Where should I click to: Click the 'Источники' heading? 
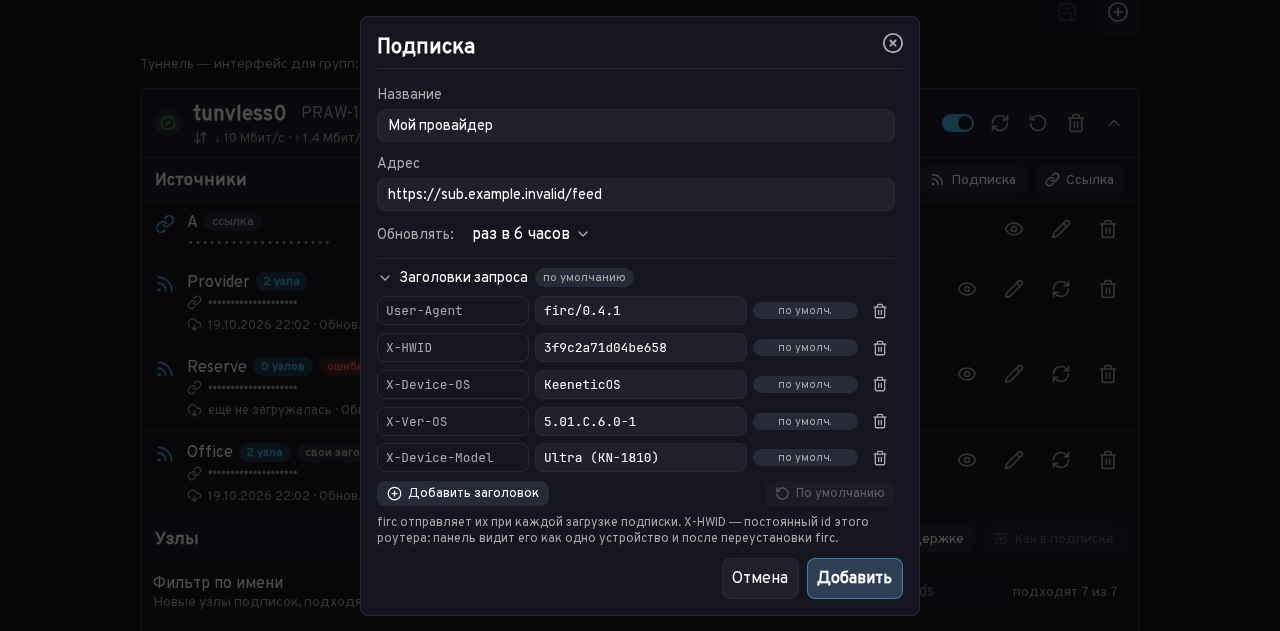201,180
